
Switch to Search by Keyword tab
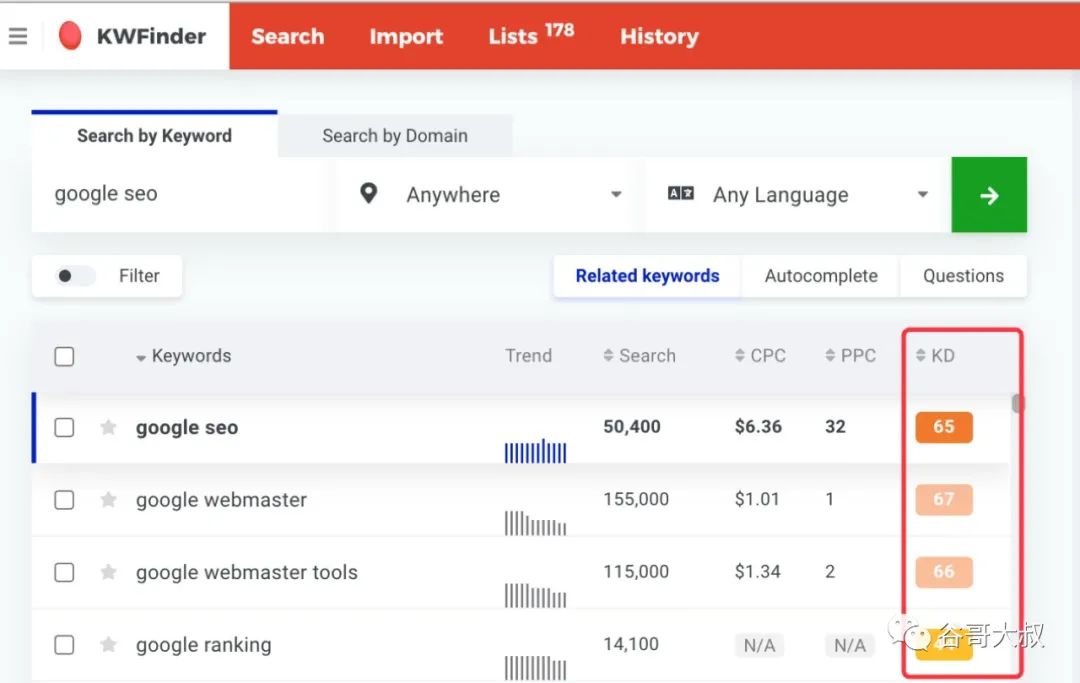154,136
